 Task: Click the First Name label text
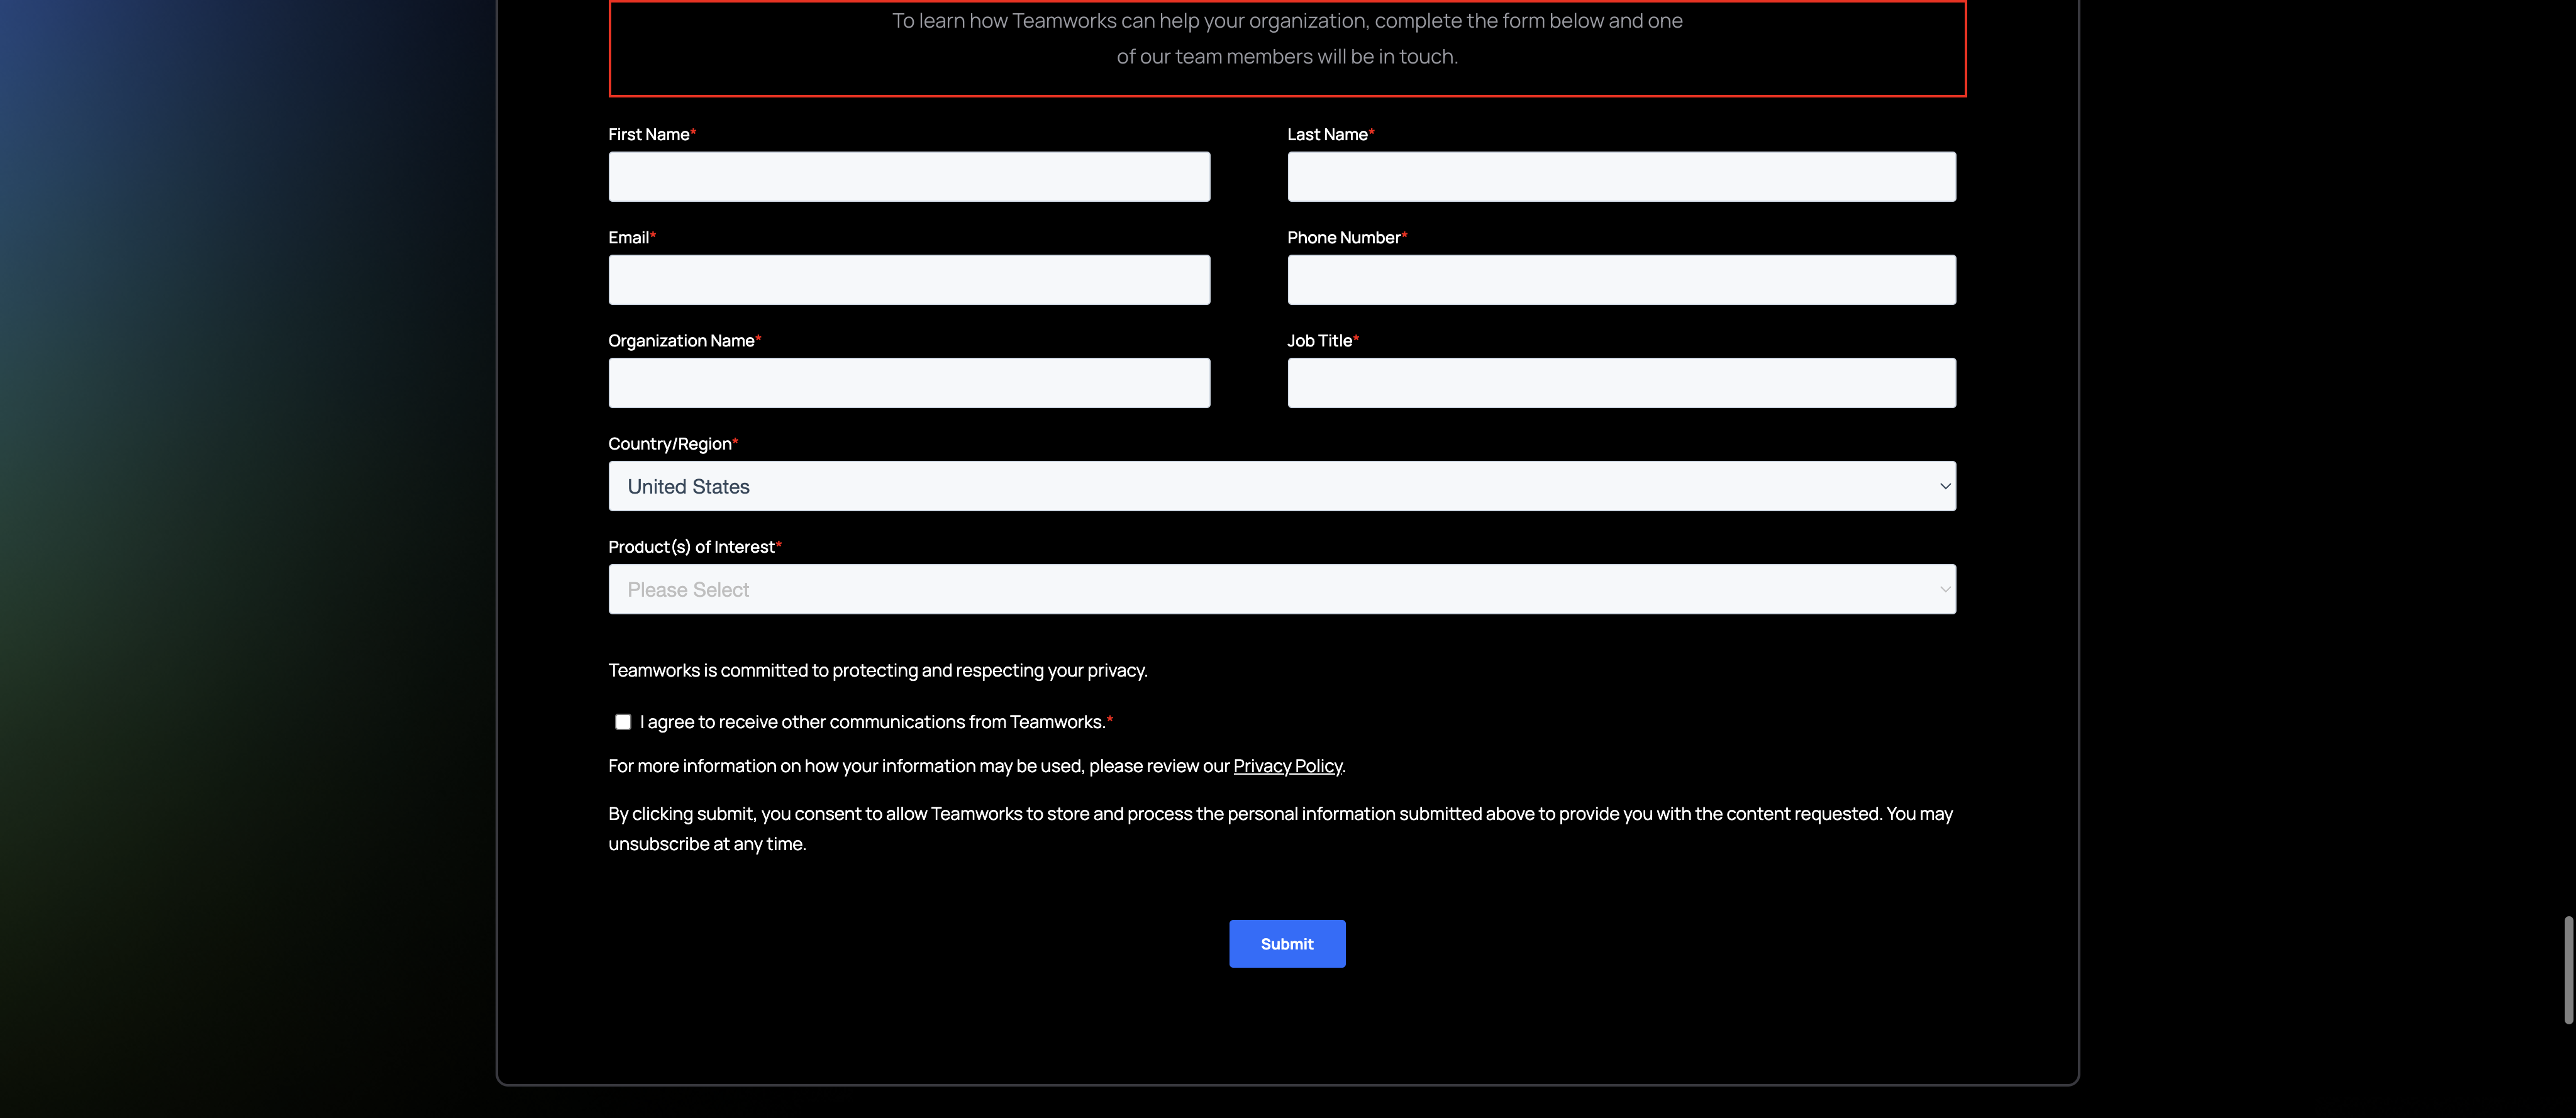click(648, 135)
